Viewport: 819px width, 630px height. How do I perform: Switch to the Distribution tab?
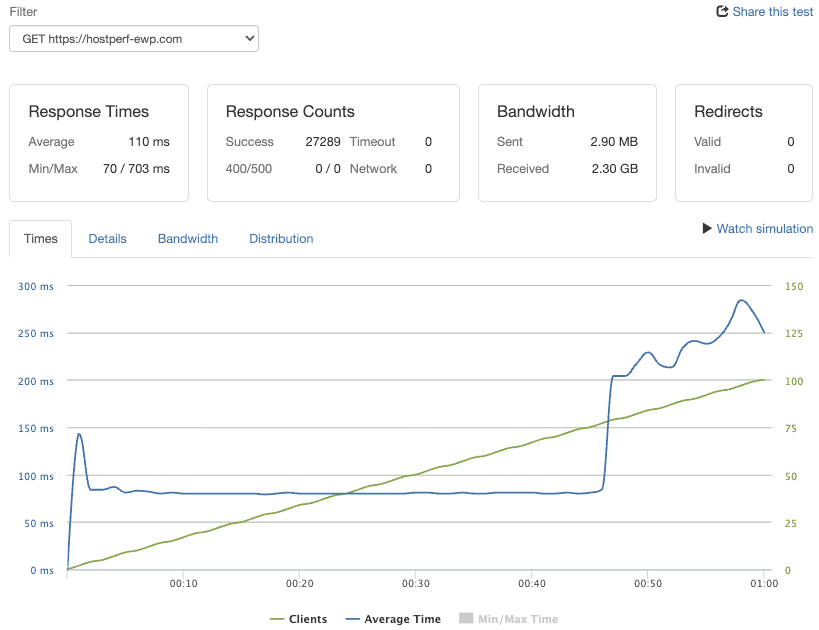point(281,239)
